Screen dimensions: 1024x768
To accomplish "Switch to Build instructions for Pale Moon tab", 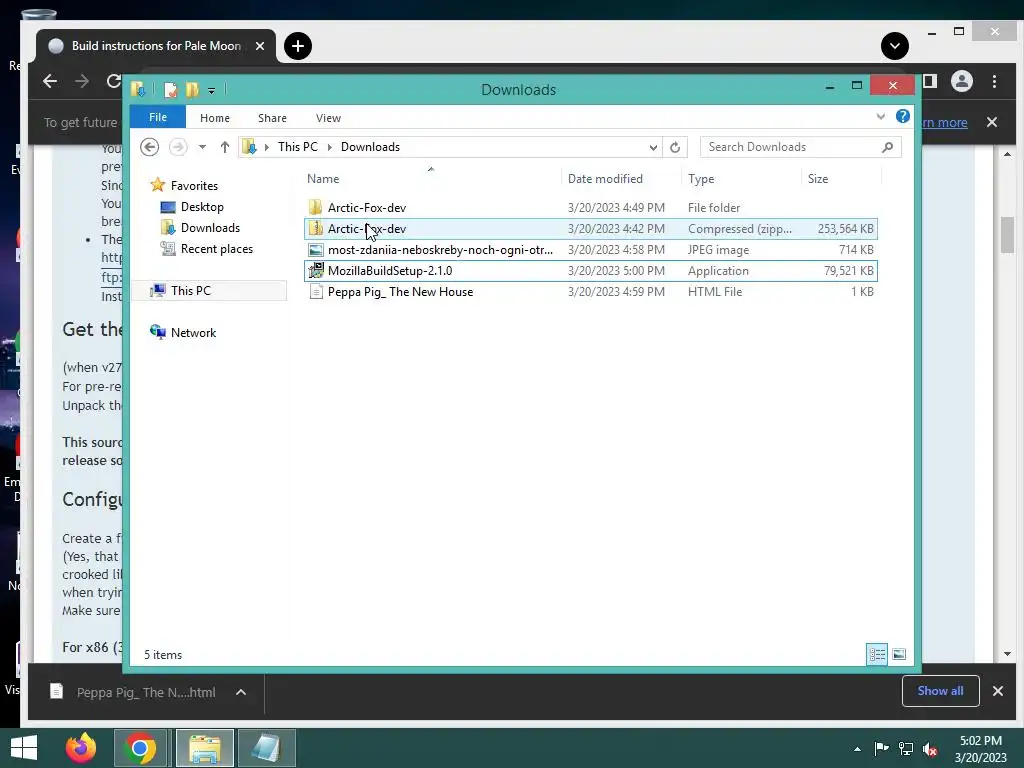I will (156, 46).
